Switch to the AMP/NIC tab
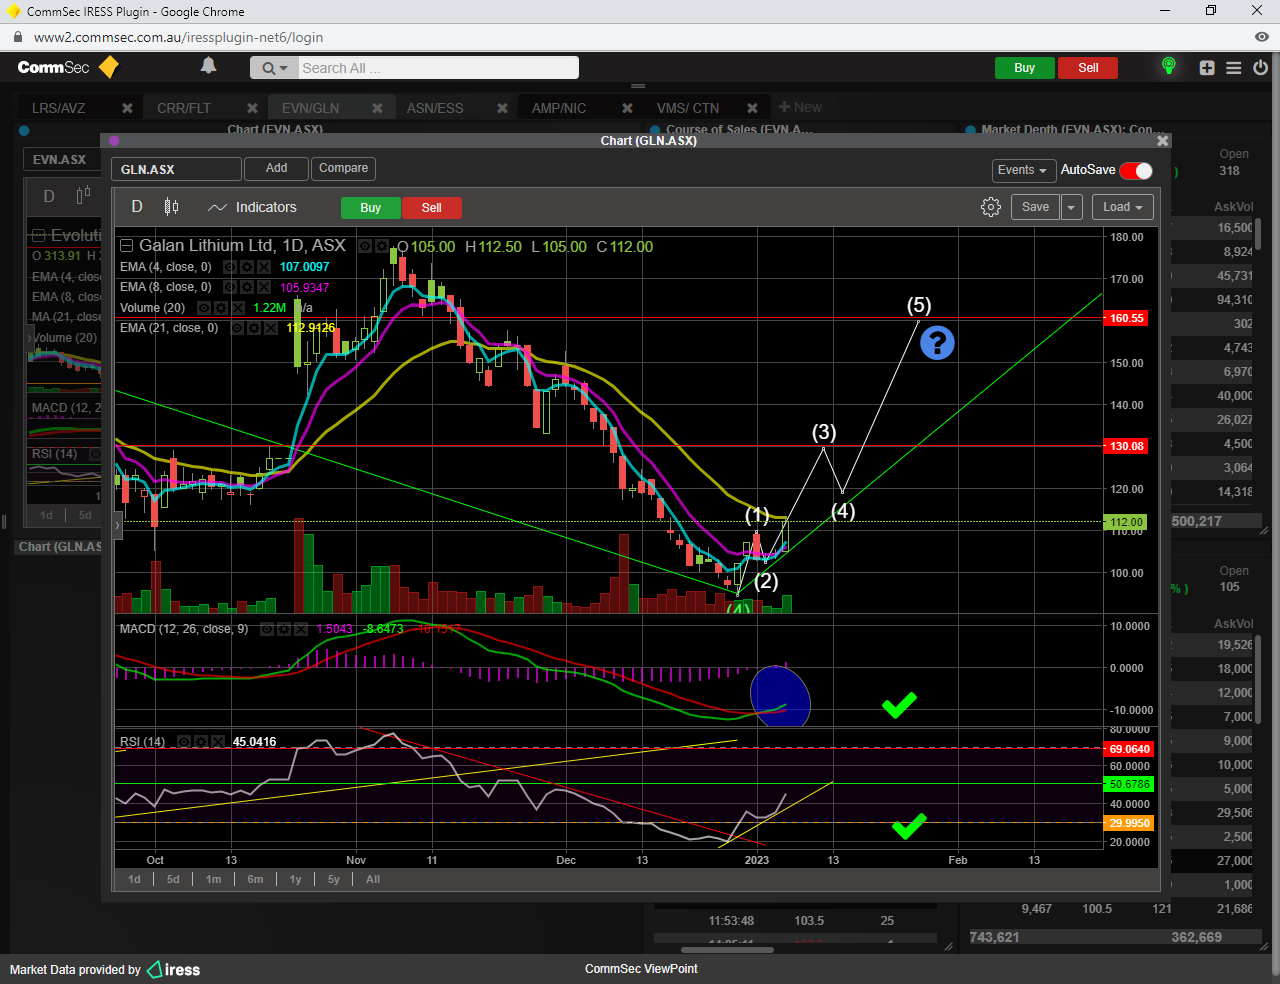The image size is (1280, 984). point(559,108)
